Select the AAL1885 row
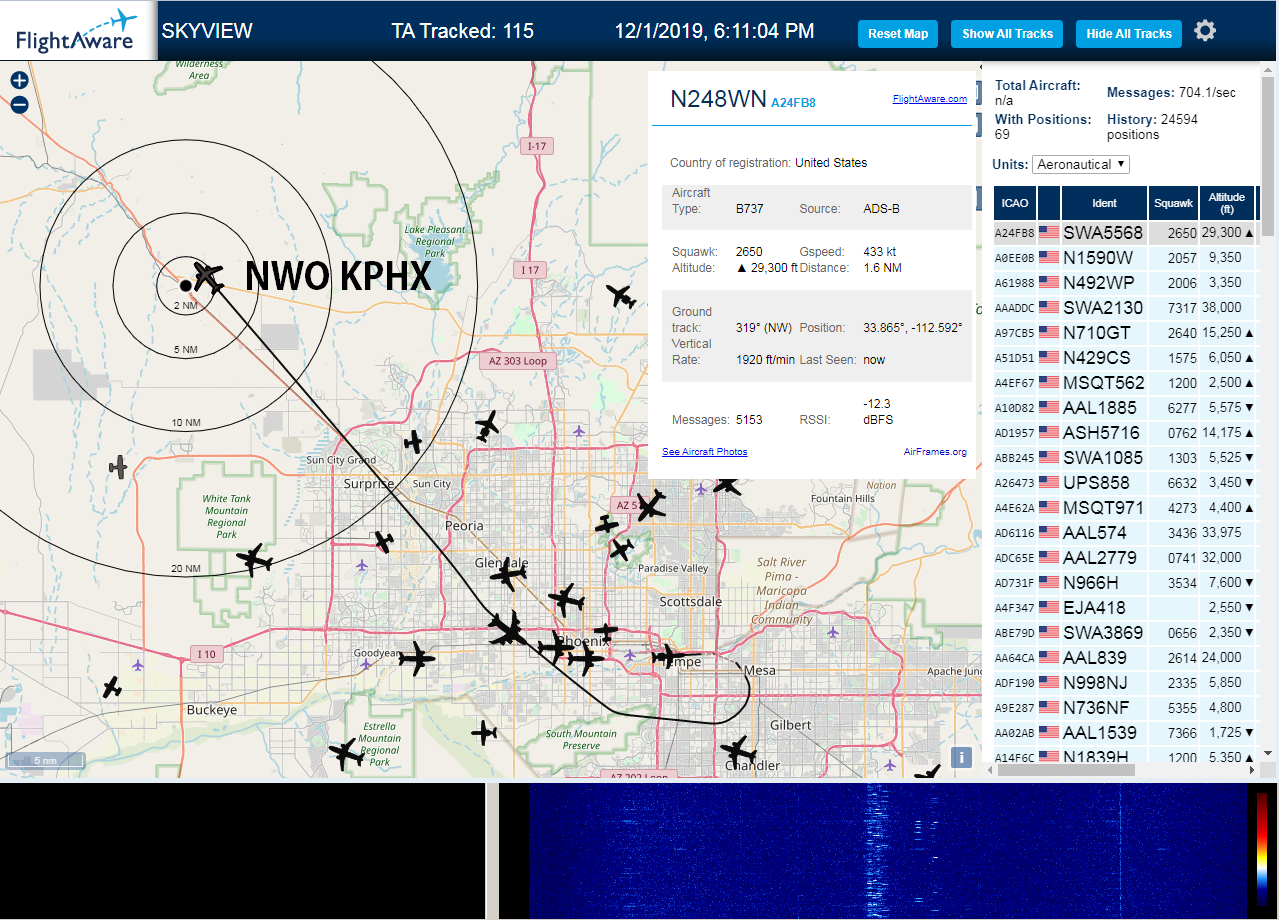1279x921 pixels. coord(1125,408)
